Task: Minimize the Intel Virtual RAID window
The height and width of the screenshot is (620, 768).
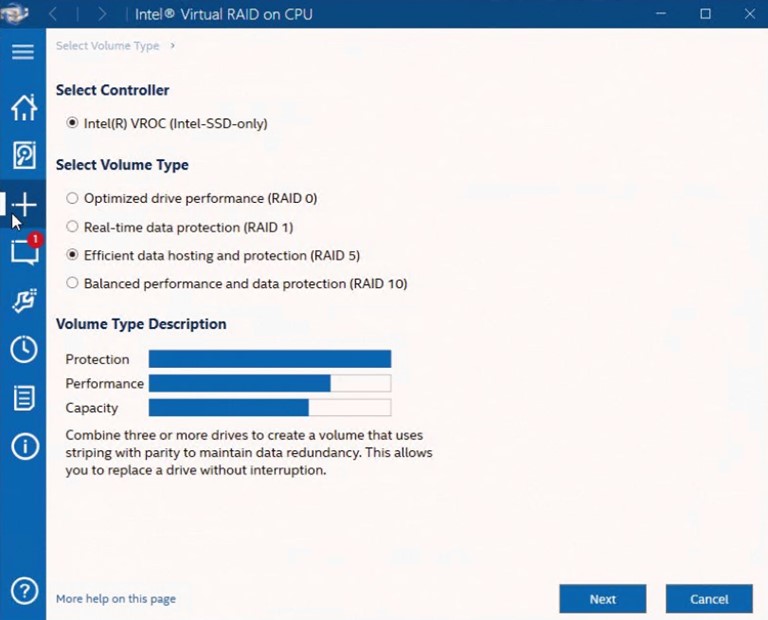Action: point(661,14)
